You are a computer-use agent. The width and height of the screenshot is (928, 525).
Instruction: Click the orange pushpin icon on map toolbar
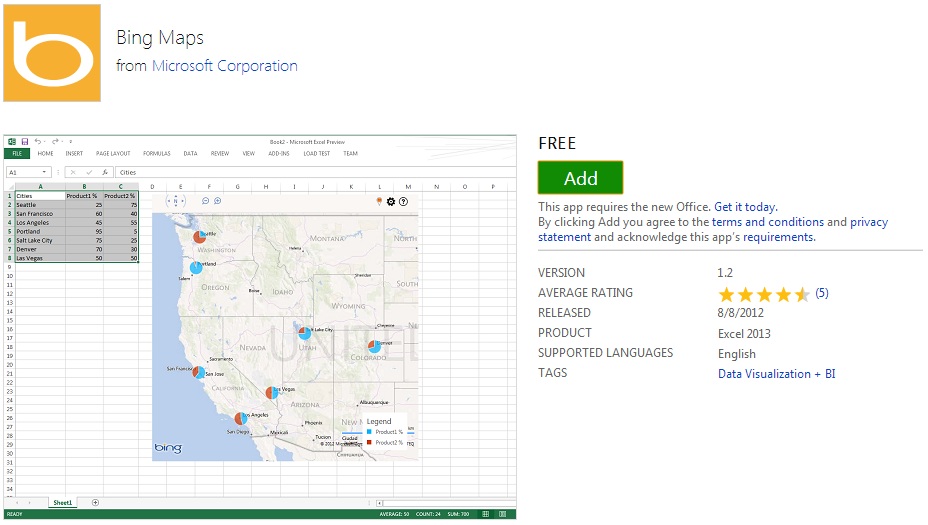point(379,202)
